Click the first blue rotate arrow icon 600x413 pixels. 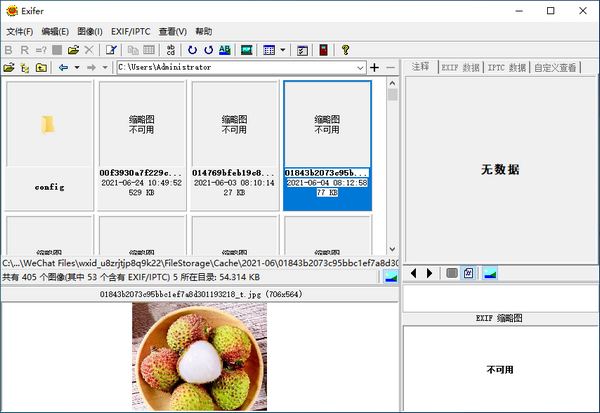(192, 50)
